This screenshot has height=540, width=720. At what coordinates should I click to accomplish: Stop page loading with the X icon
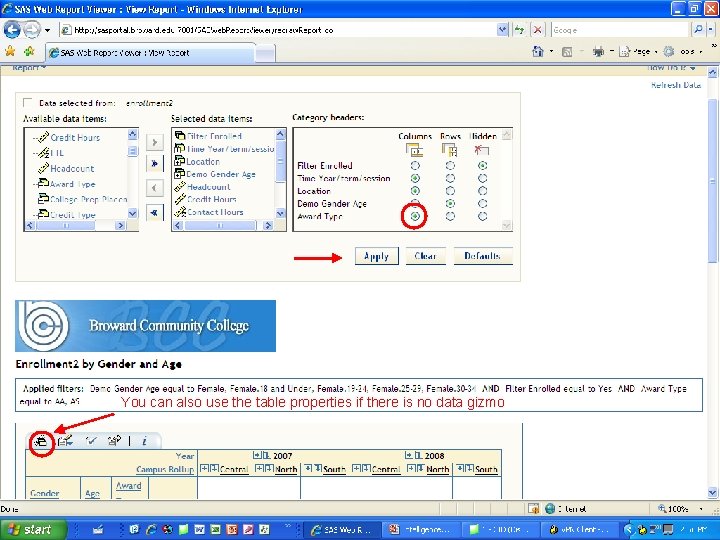pos(537,30)
